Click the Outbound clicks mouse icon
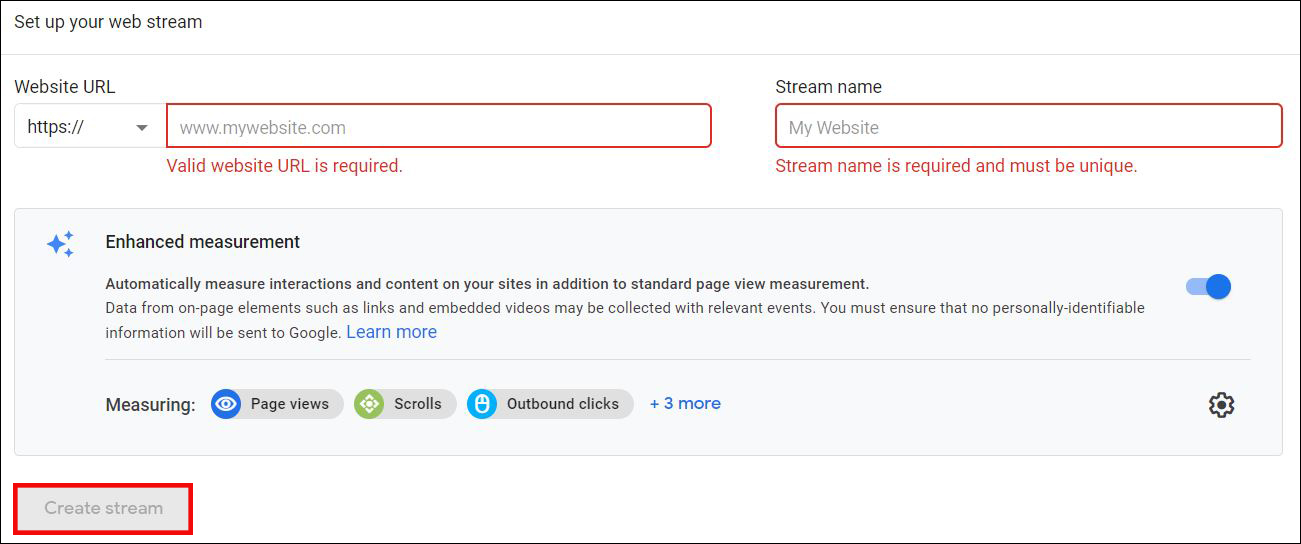The width and height of the screenshot is (1301, 544). coord(482,404)
